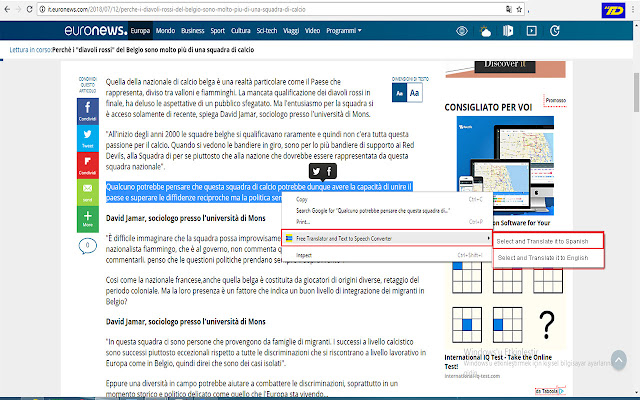
Task: Select the large text size Aa option
Action: pyautogui.click(x=414, y=93)
